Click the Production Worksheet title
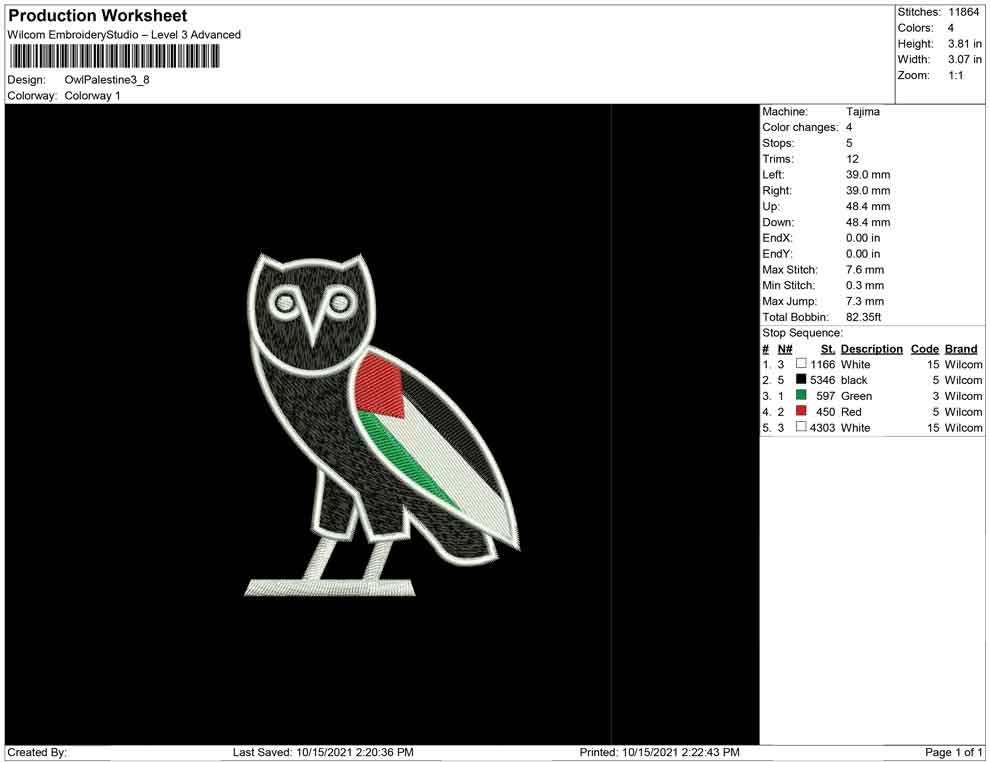The width and height of the screenshot is (990, 762). tap(98, 16)
